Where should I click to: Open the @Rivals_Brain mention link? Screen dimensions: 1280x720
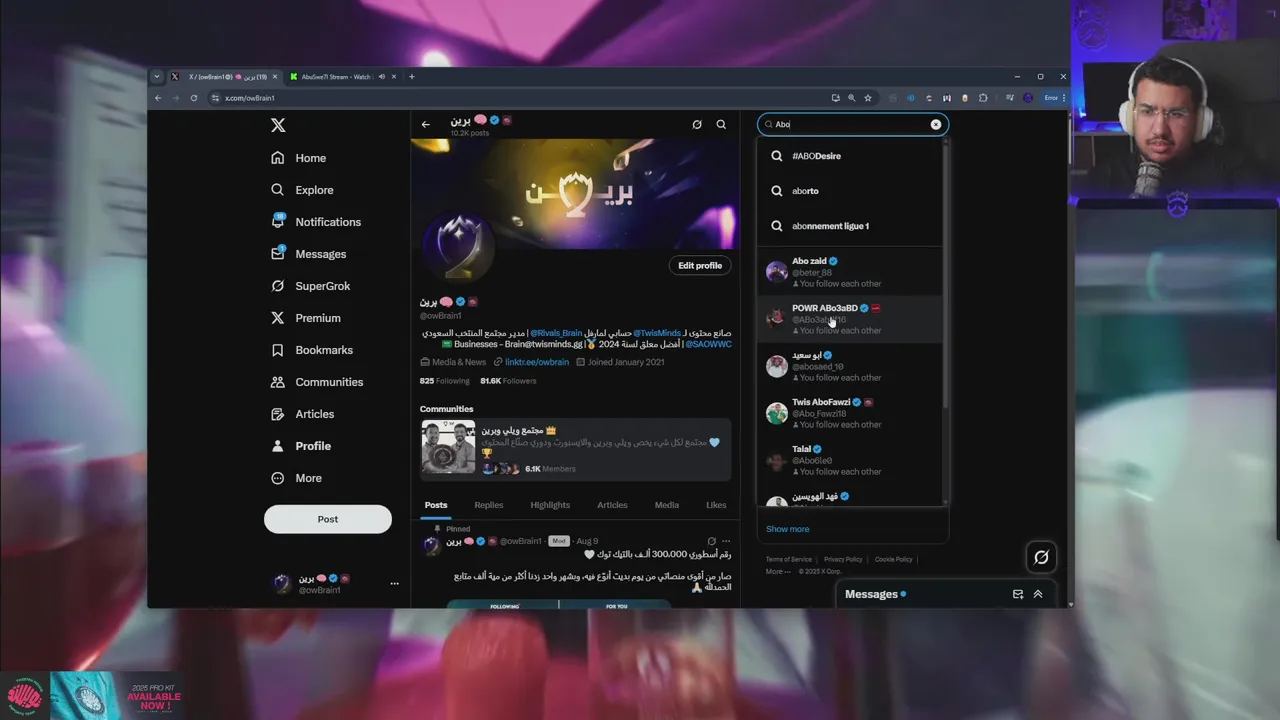tap(556, 333)
